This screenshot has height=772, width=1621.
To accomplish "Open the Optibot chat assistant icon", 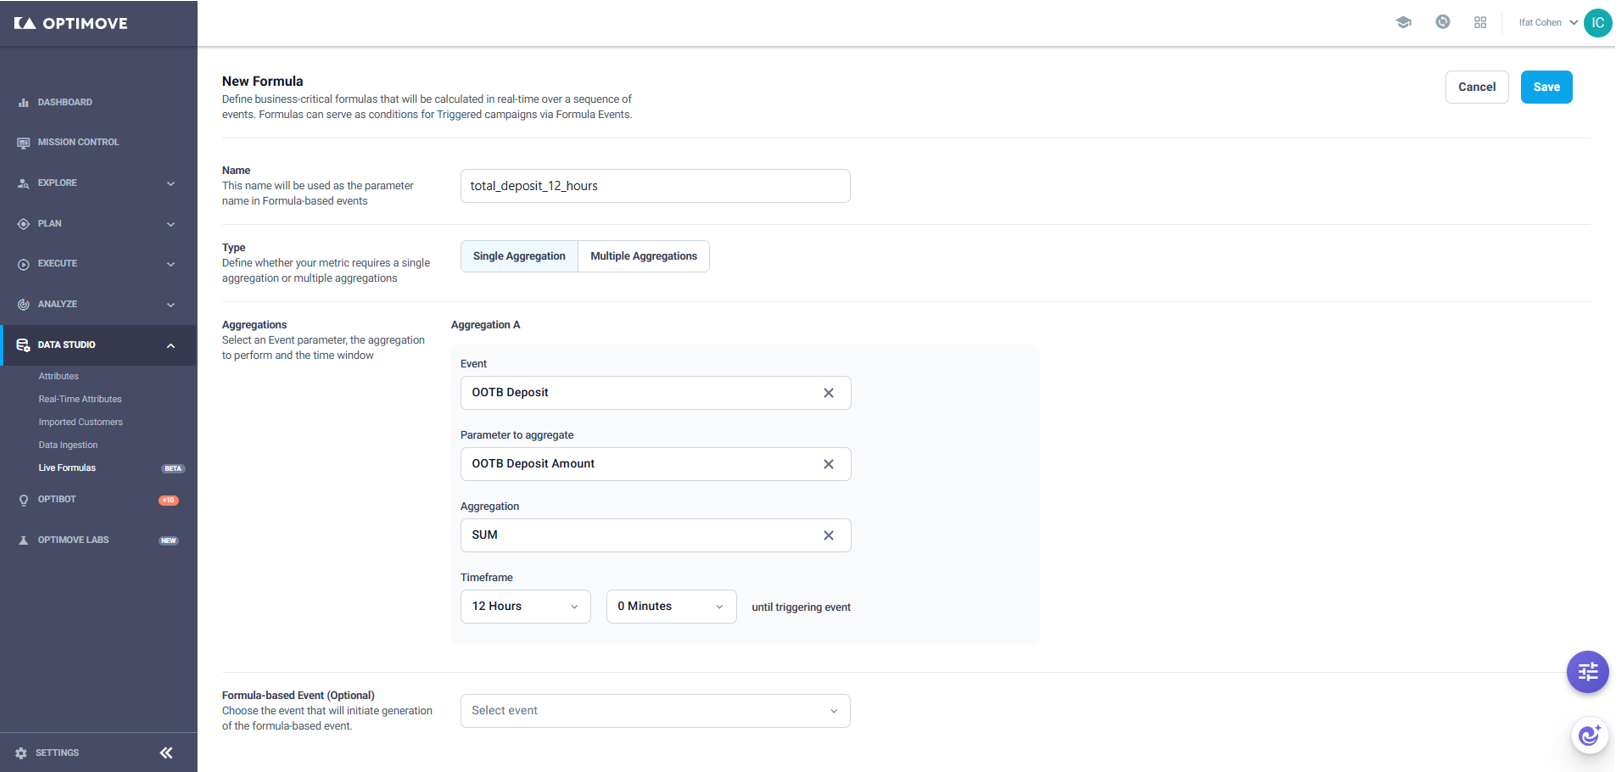I will coord(1589,737).
